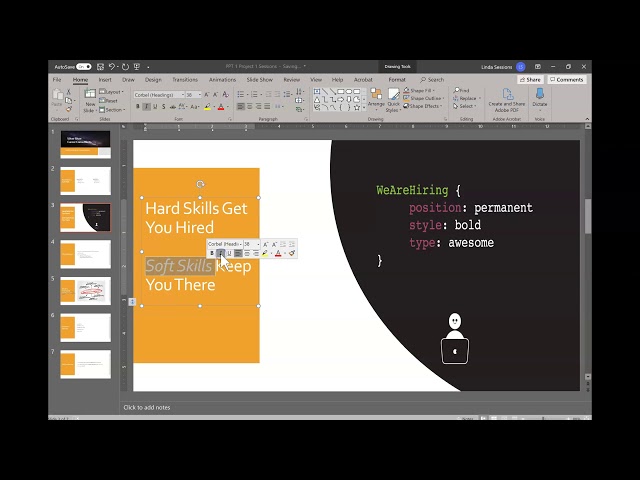Toggle Bold in the floating mini toolbar

tap(212, 253)
